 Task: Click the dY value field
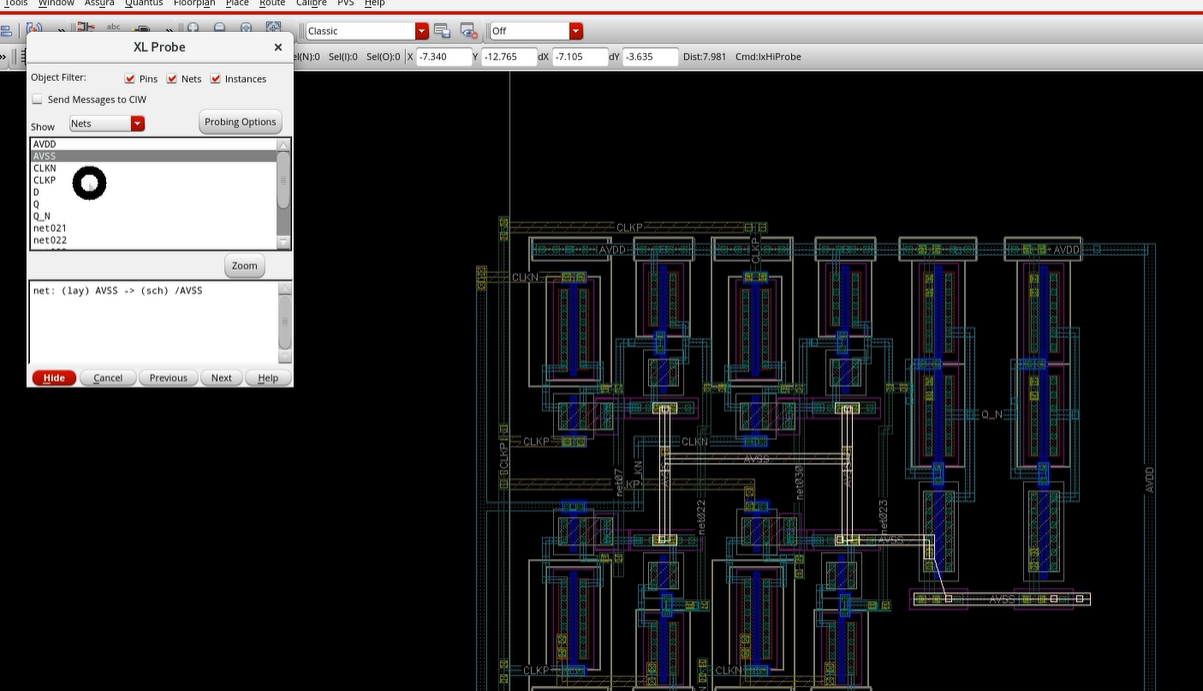coord(649,57)
